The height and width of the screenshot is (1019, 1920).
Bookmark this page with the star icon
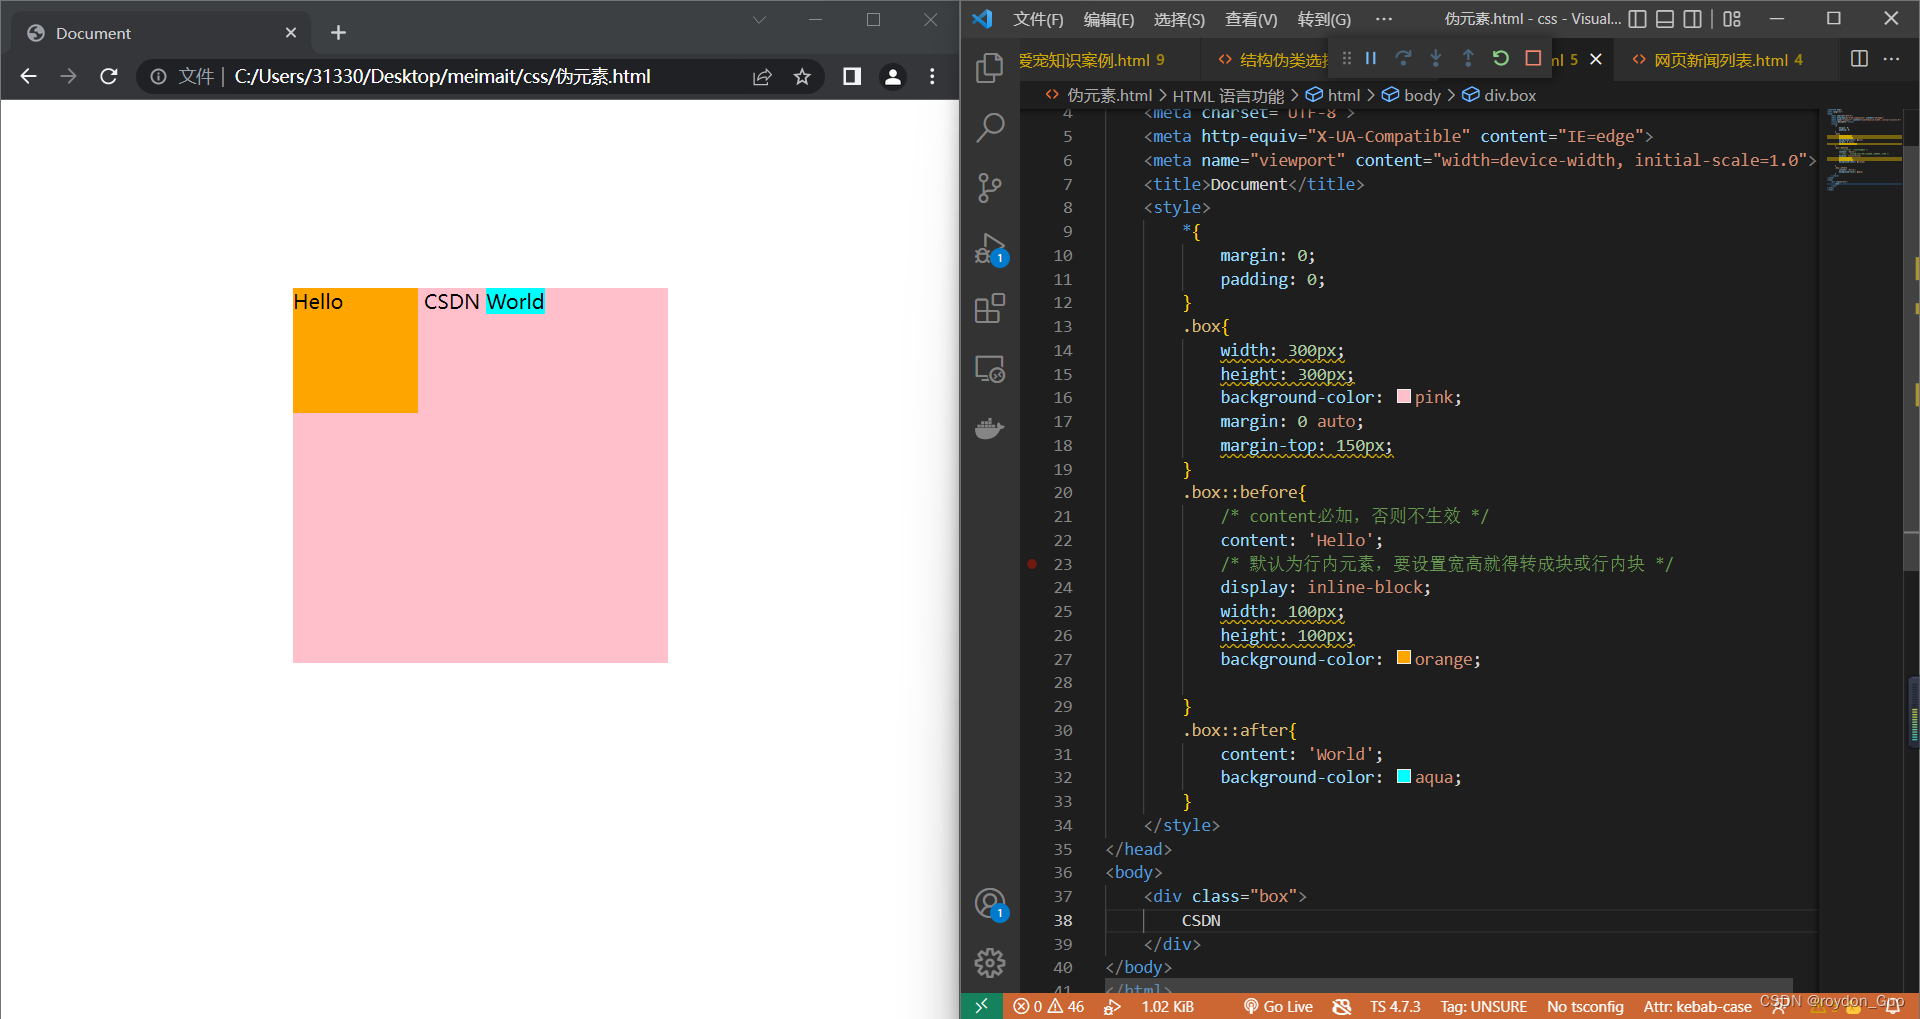802,77
